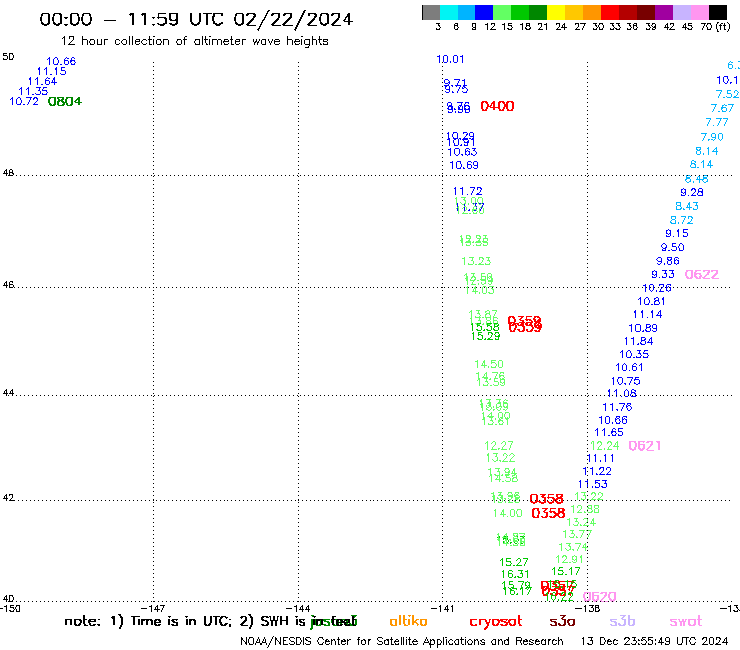
Task: Click wave height value 10.01
Action: (450, 59)
